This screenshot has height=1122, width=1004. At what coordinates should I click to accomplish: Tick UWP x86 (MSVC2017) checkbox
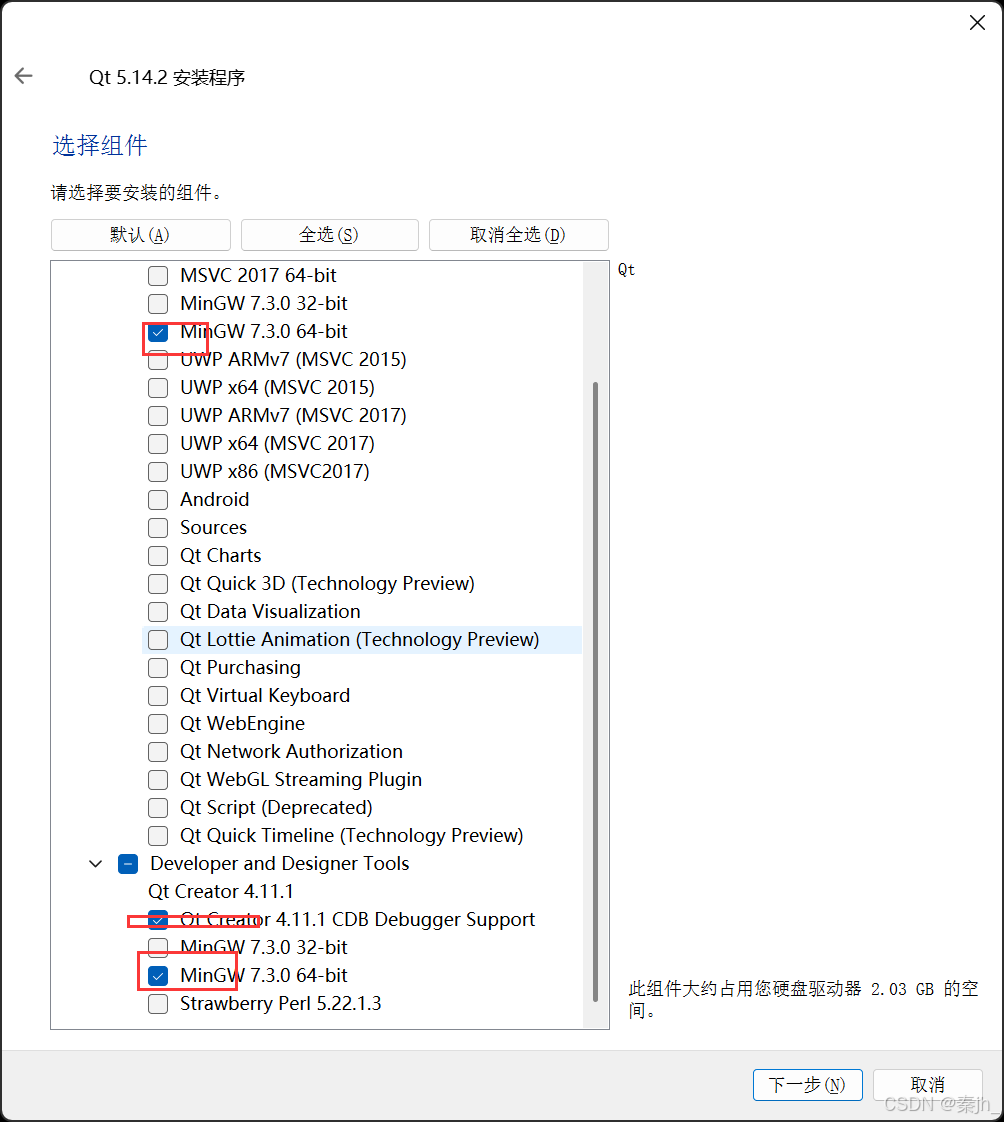[157, 472]
